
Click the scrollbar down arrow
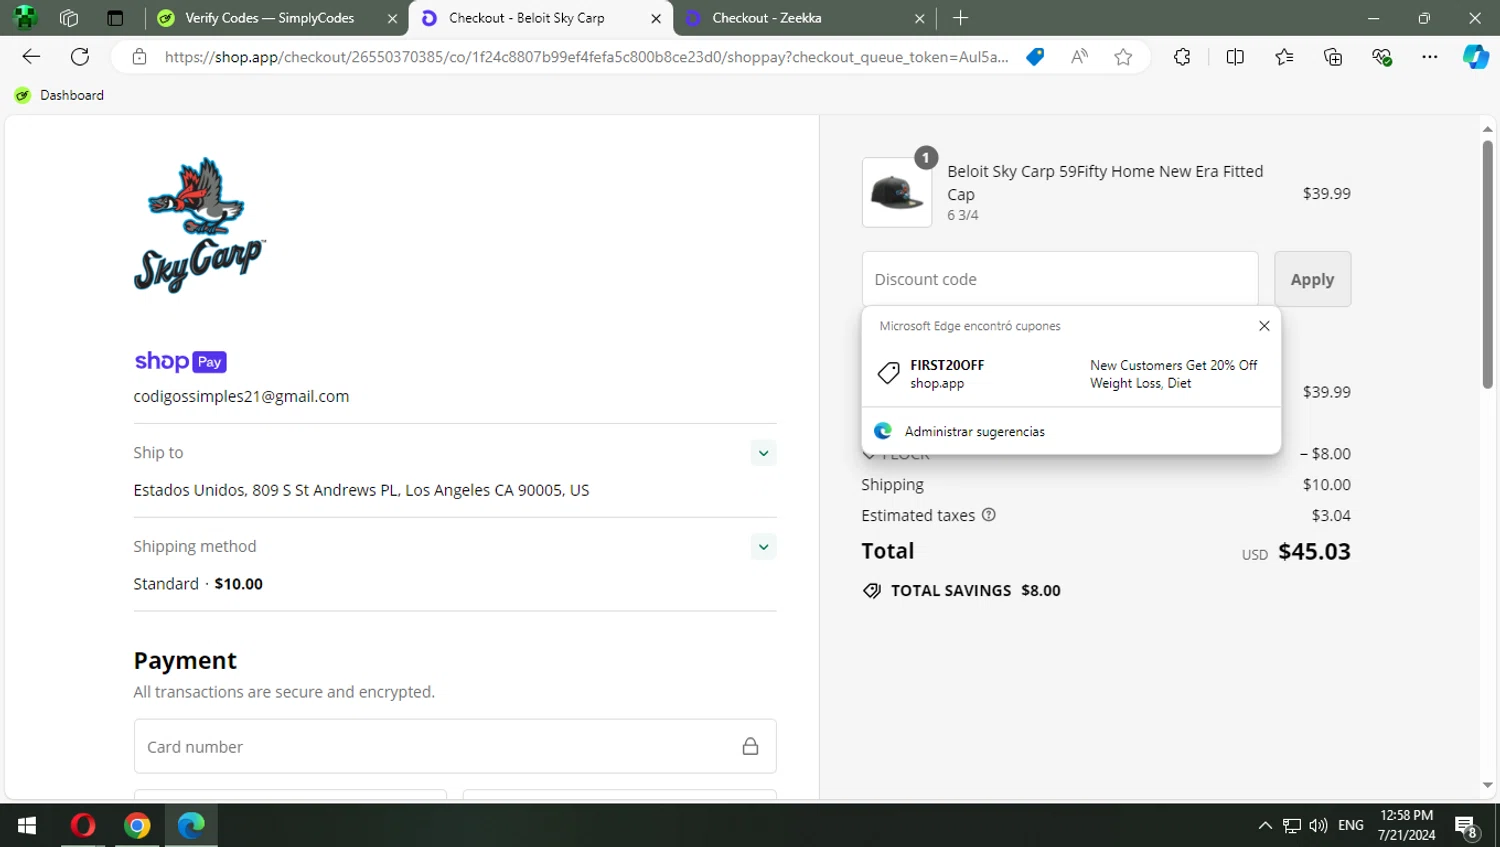(1487, 786)
